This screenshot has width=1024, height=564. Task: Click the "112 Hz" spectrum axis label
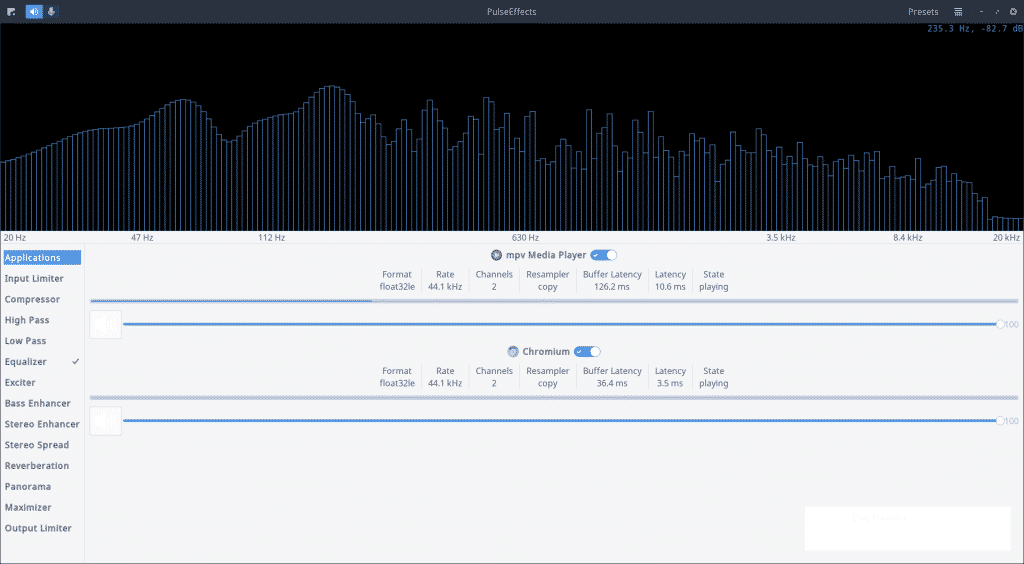pos(272,238)
